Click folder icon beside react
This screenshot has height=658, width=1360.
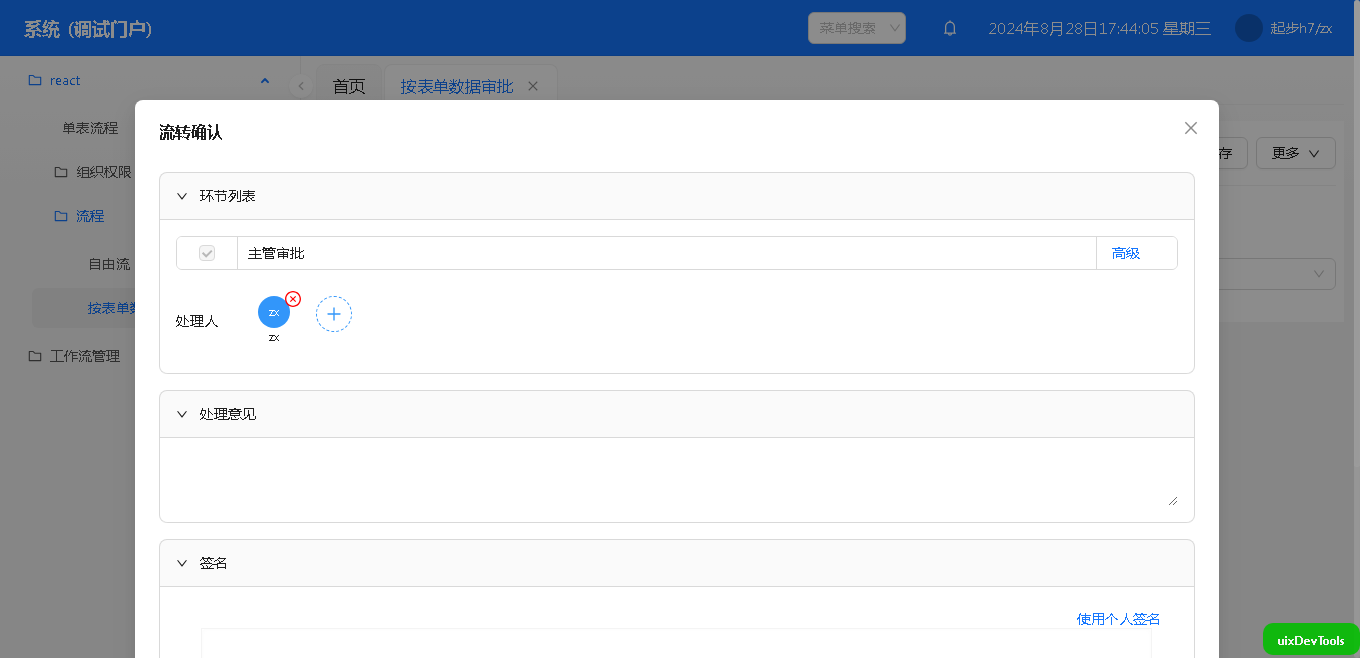point(35,80)
